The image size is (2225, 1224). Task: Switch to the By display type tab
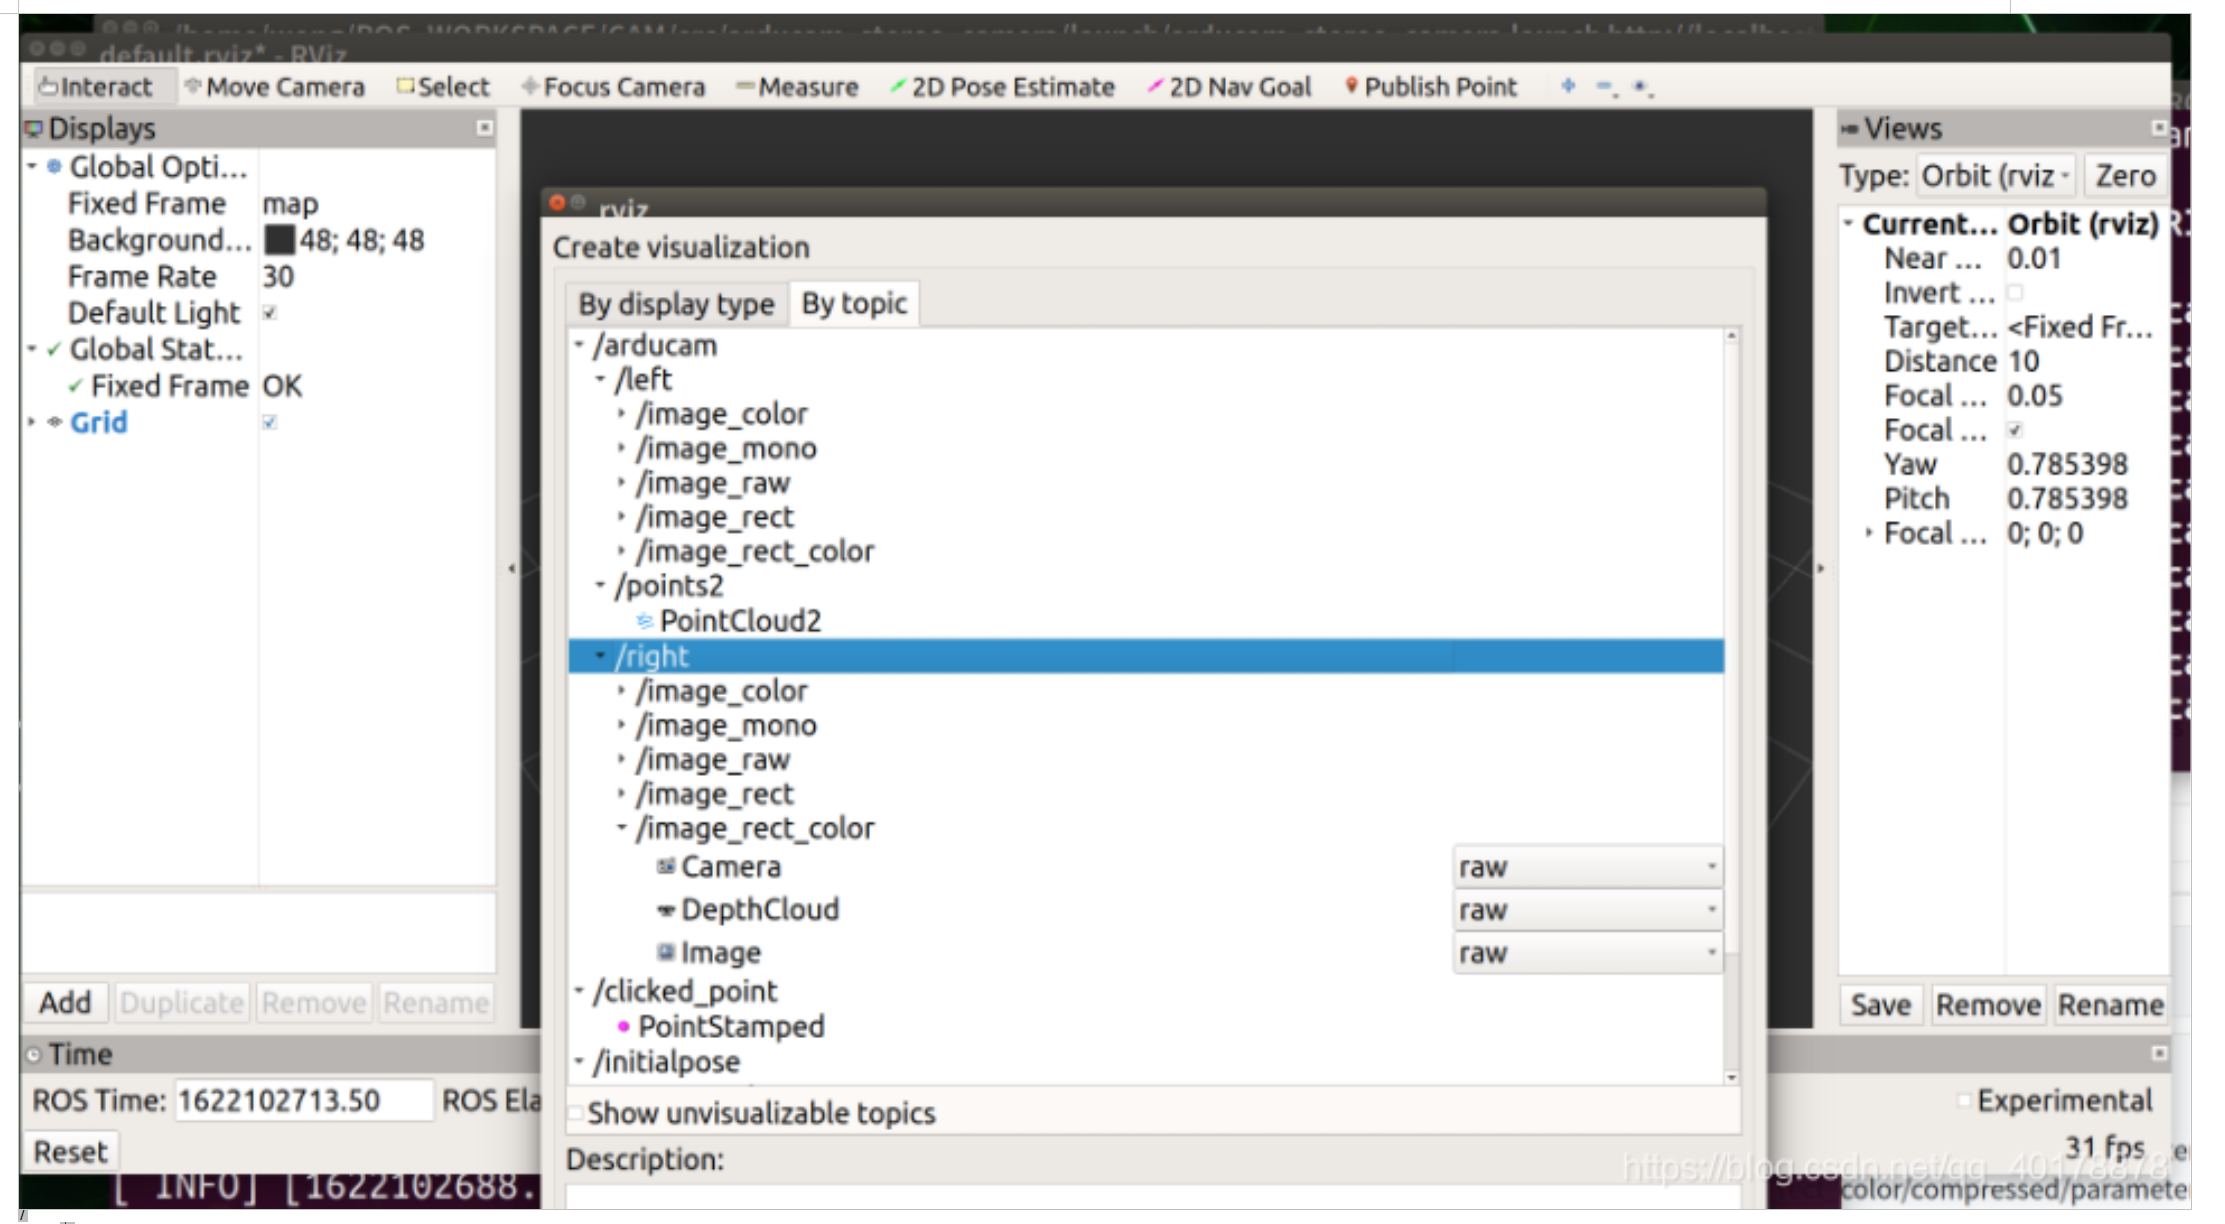tap(676, 303)
